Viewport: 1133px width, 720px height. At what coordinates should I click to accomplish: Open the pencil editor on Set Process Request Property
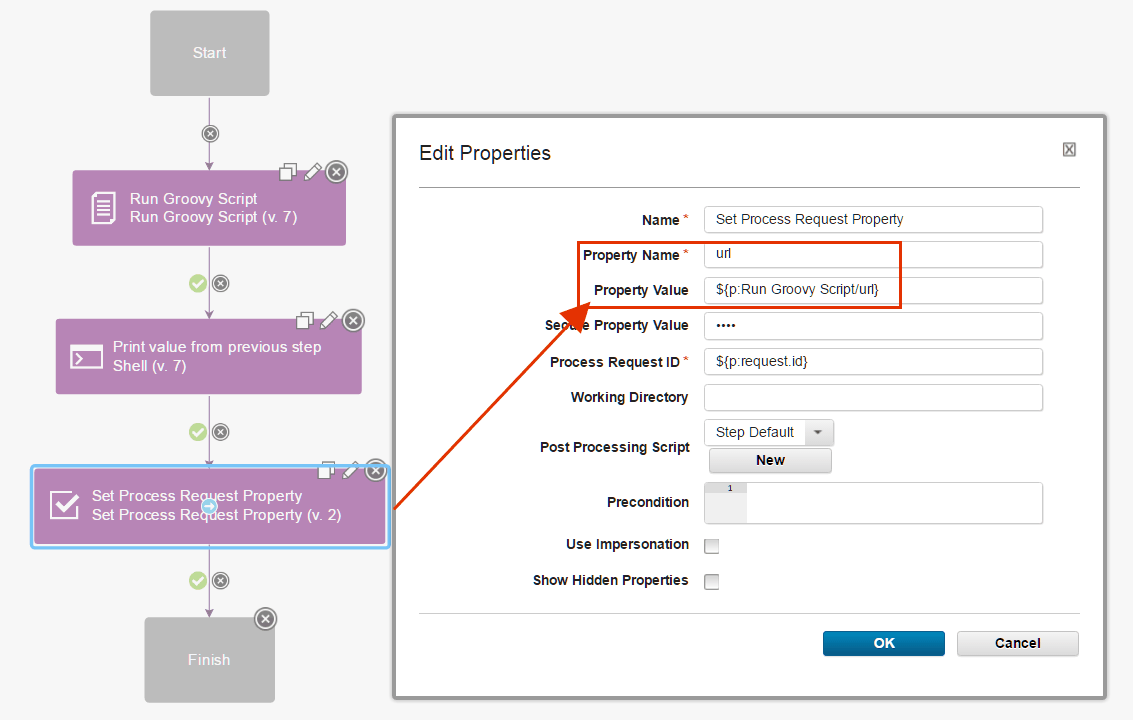tap(351, 470)
